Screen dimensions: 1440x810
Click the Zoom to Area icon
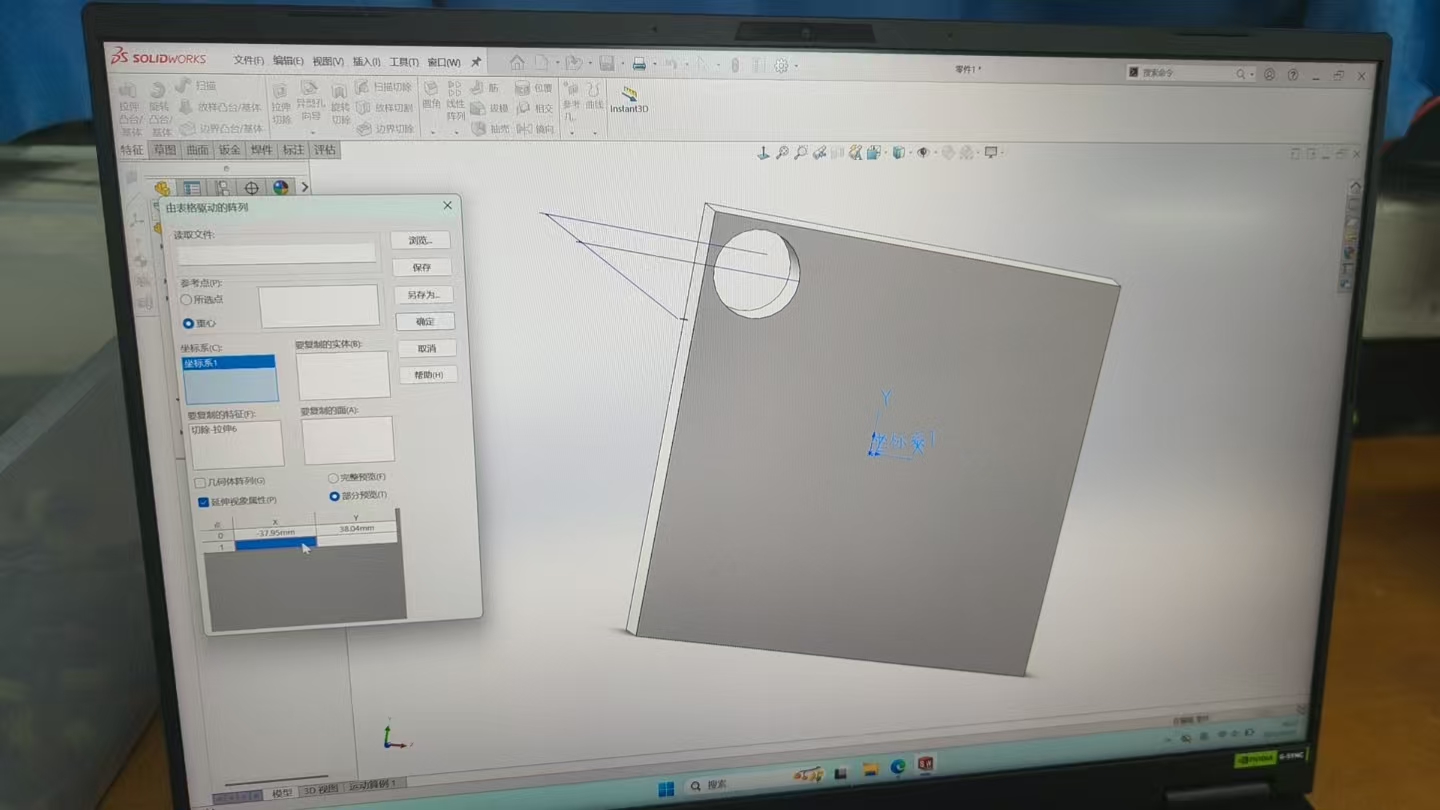point(800,153)
